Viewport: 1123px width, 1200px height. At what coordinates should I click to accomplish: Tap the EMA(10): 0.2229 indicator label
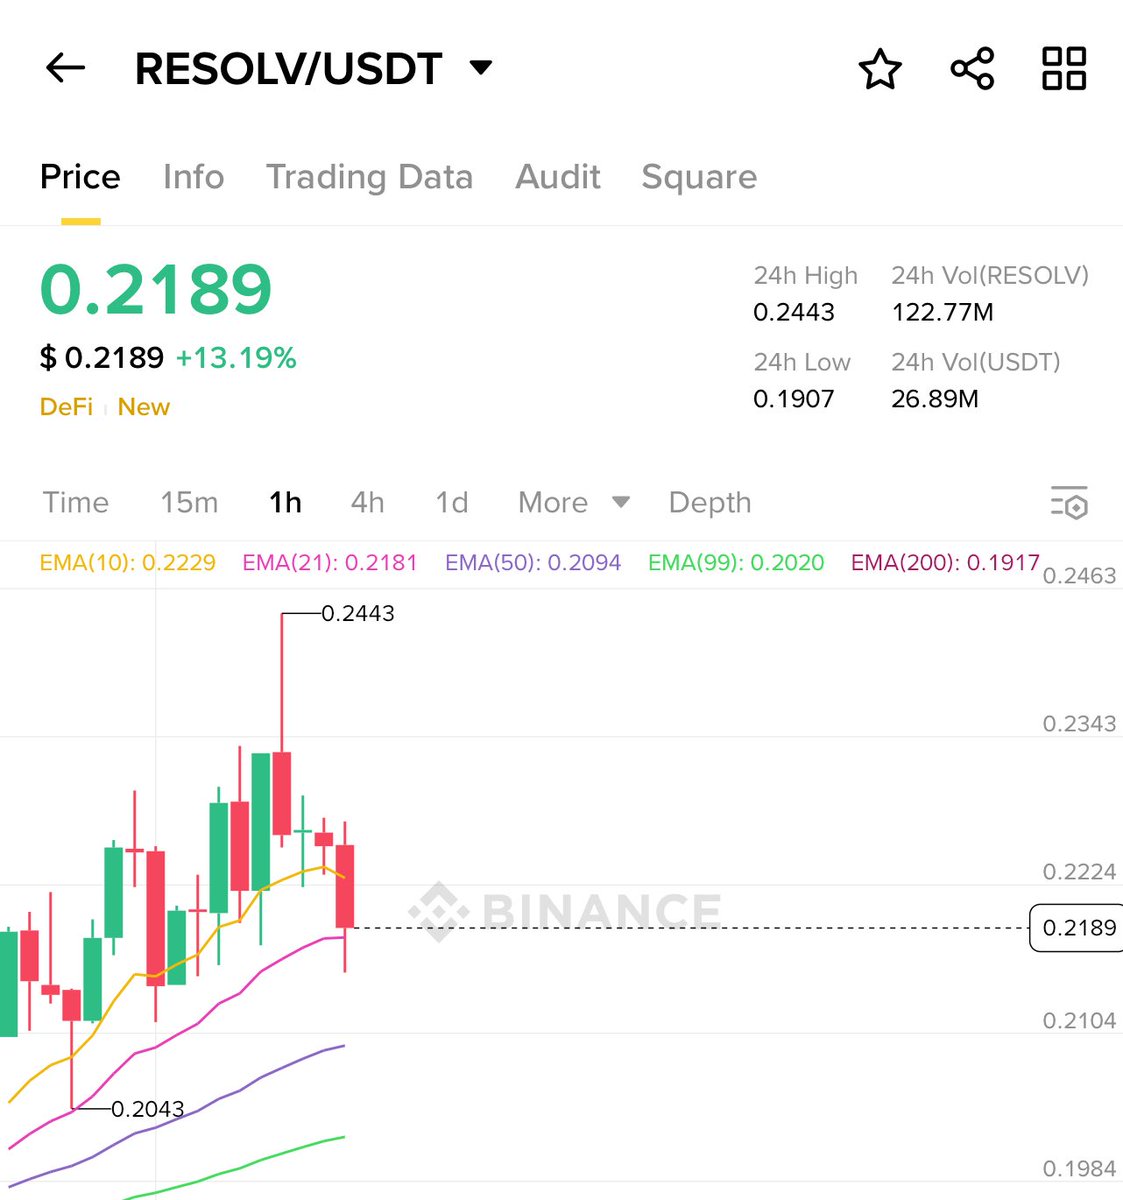coord(128,563)
